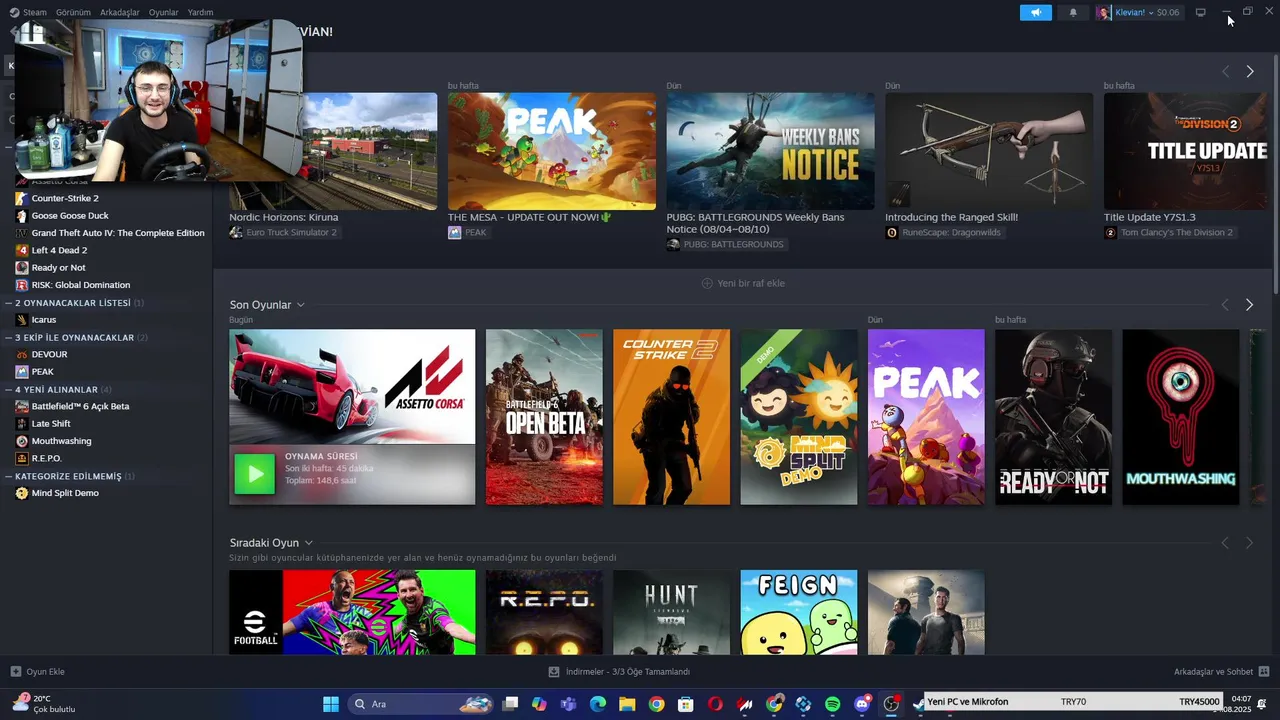Switch to Big Picture mode monitor icon

point(1201,12)
